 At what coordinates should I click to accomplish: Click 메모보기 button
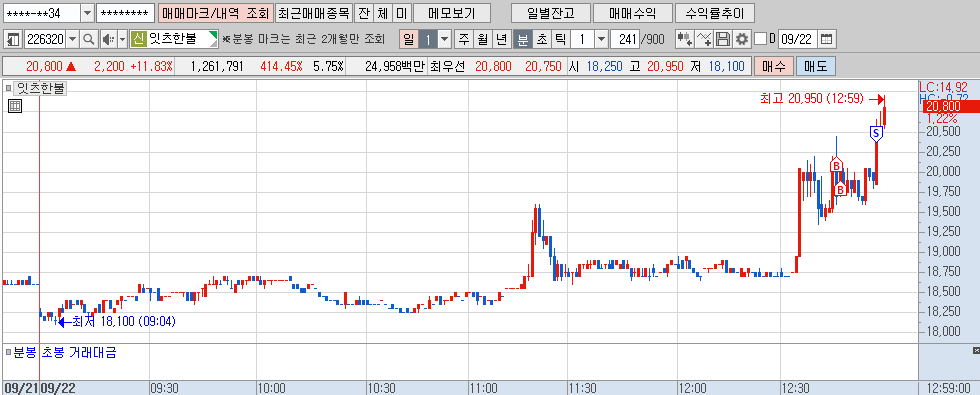pos(452,13)
